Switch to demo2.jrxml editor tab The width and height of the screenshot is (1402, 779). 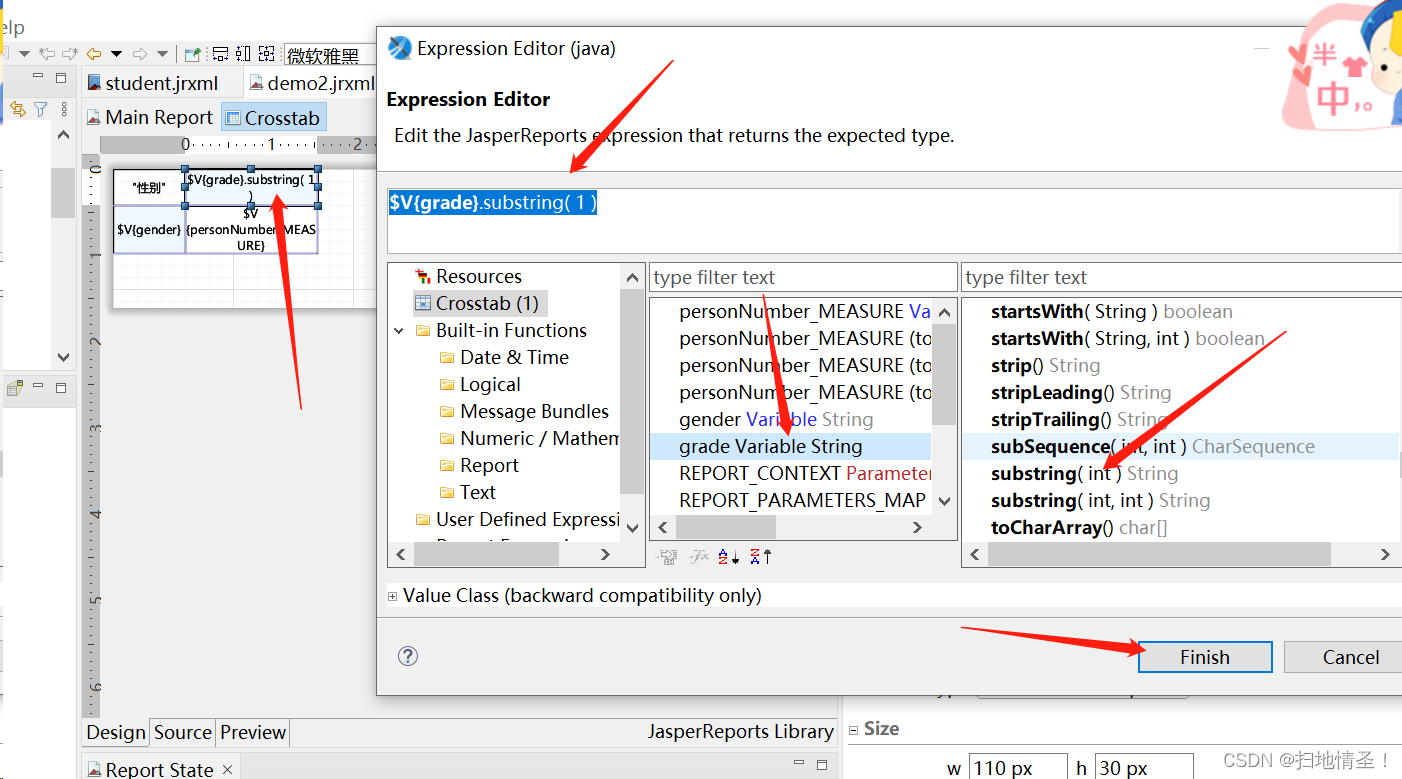tap(312, 83)
